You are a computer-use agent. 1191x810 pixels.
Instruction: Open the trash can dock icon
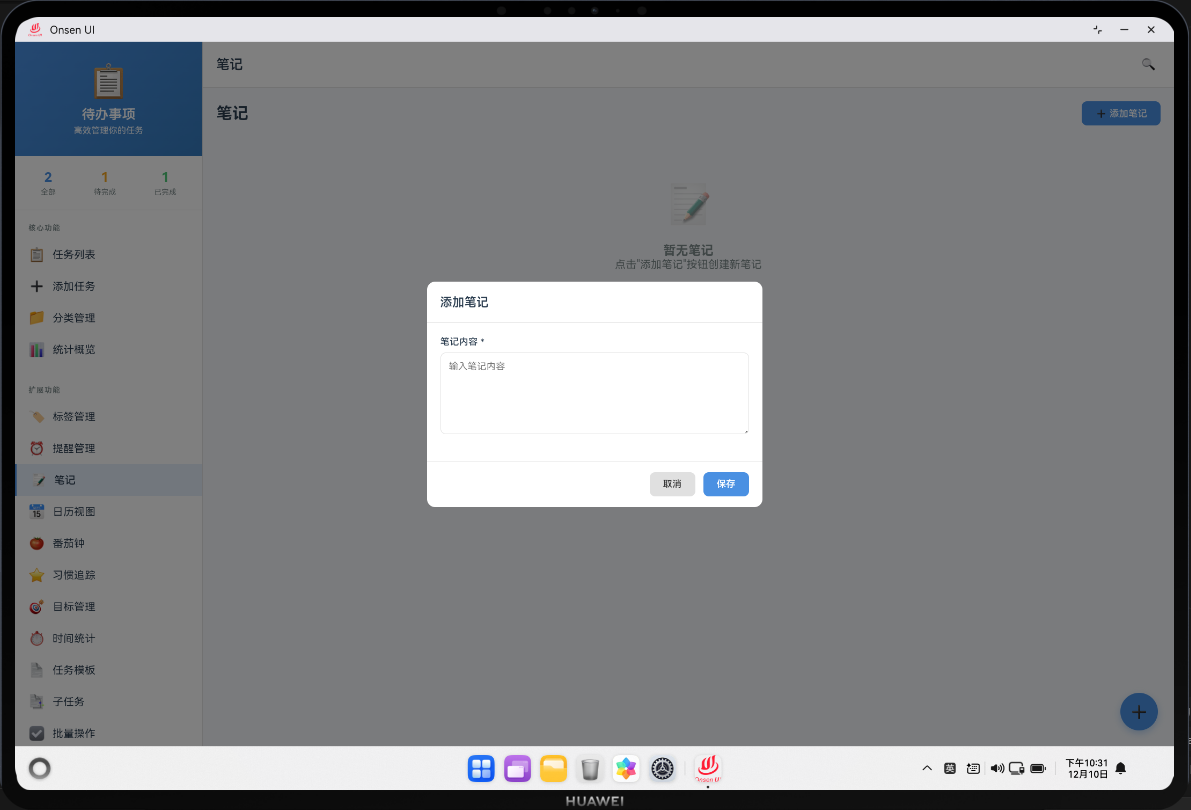click(x=589, y=769)
